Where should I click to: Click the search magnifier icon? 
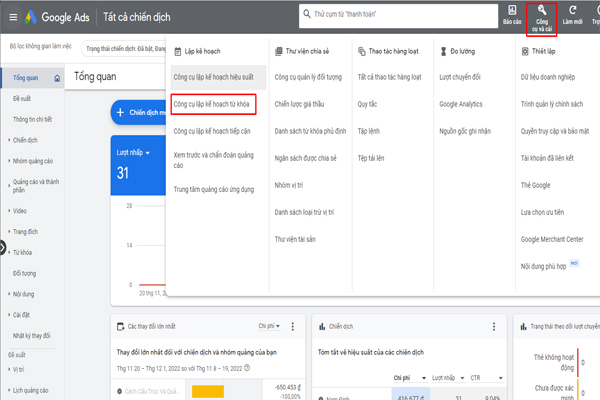click(x=307, y=14)
